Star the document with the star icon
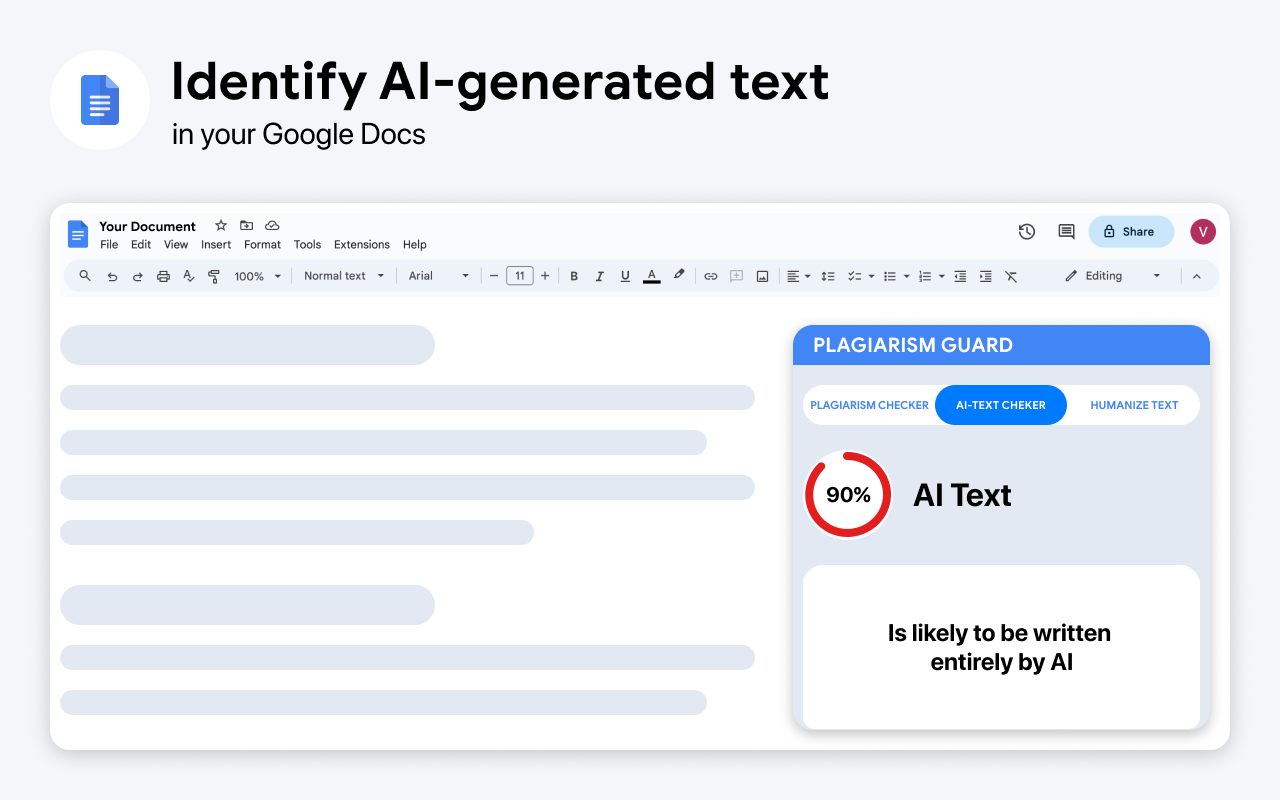The image size is (1280, 800). [221, 226]
